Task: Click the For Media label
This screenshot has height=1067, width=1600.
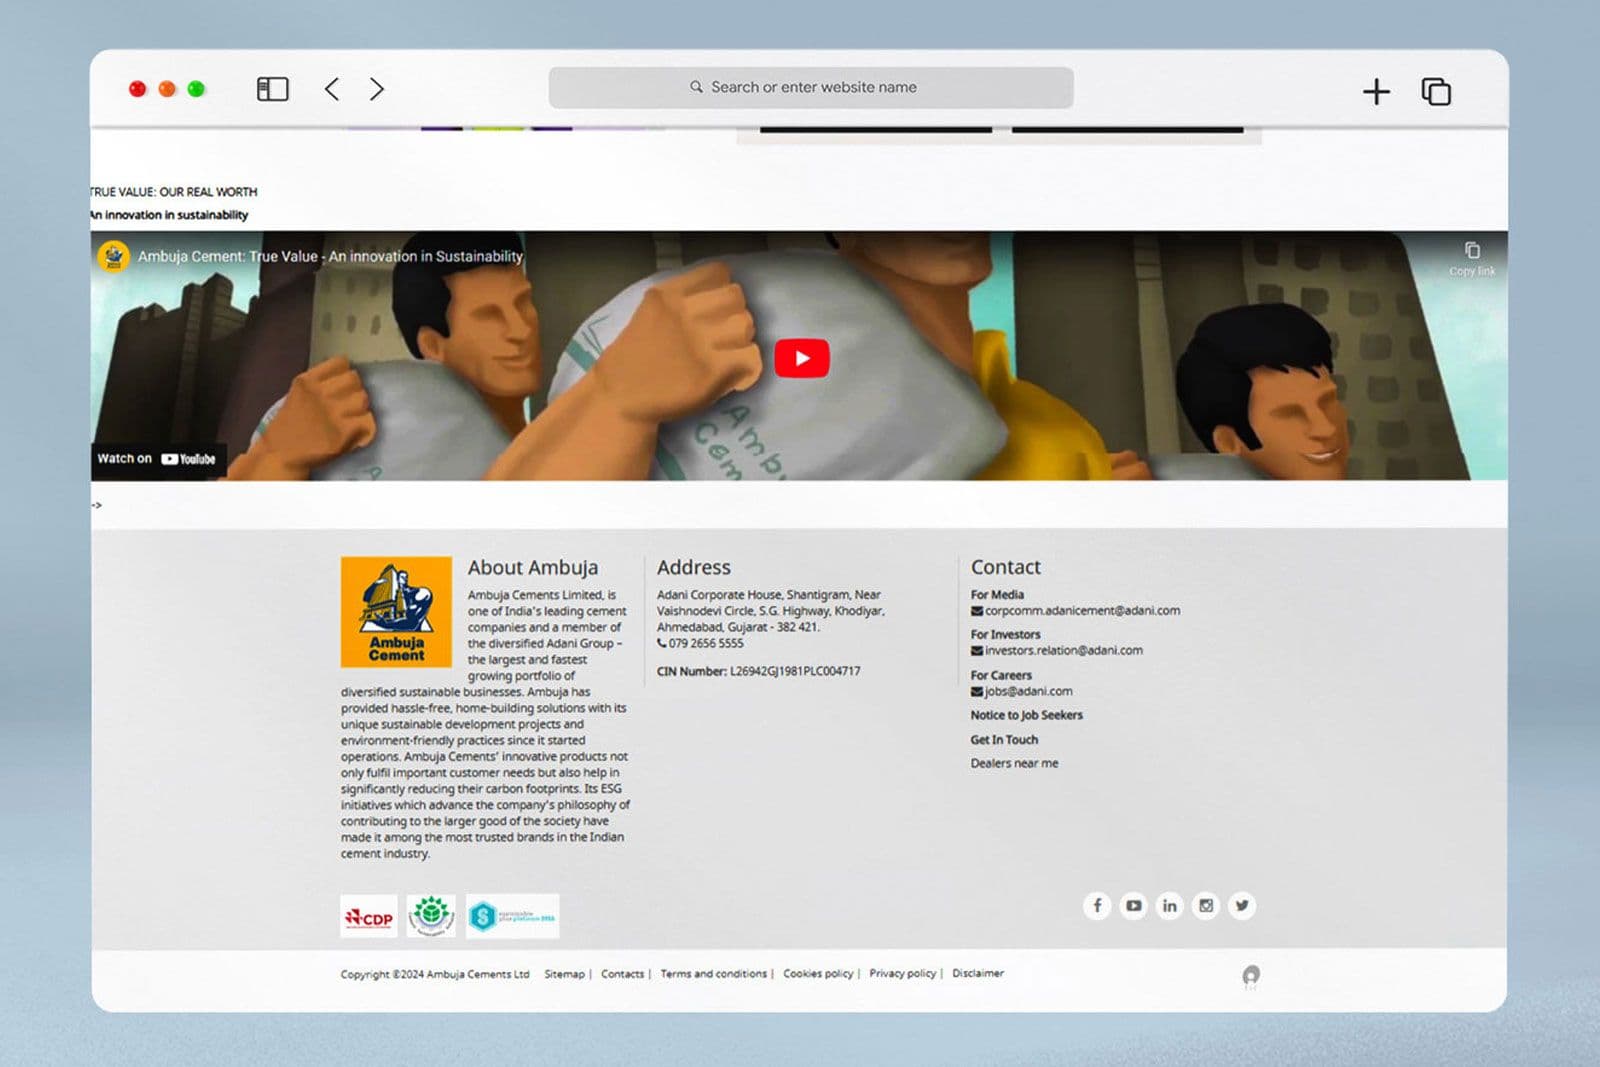Action: click(x=997, y=595)
